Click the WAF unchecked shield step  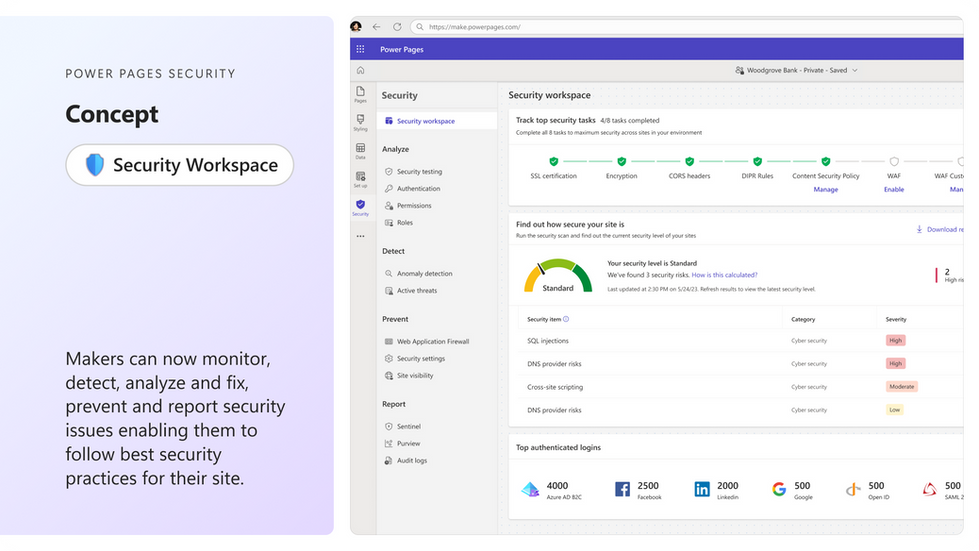click(894, 161)
